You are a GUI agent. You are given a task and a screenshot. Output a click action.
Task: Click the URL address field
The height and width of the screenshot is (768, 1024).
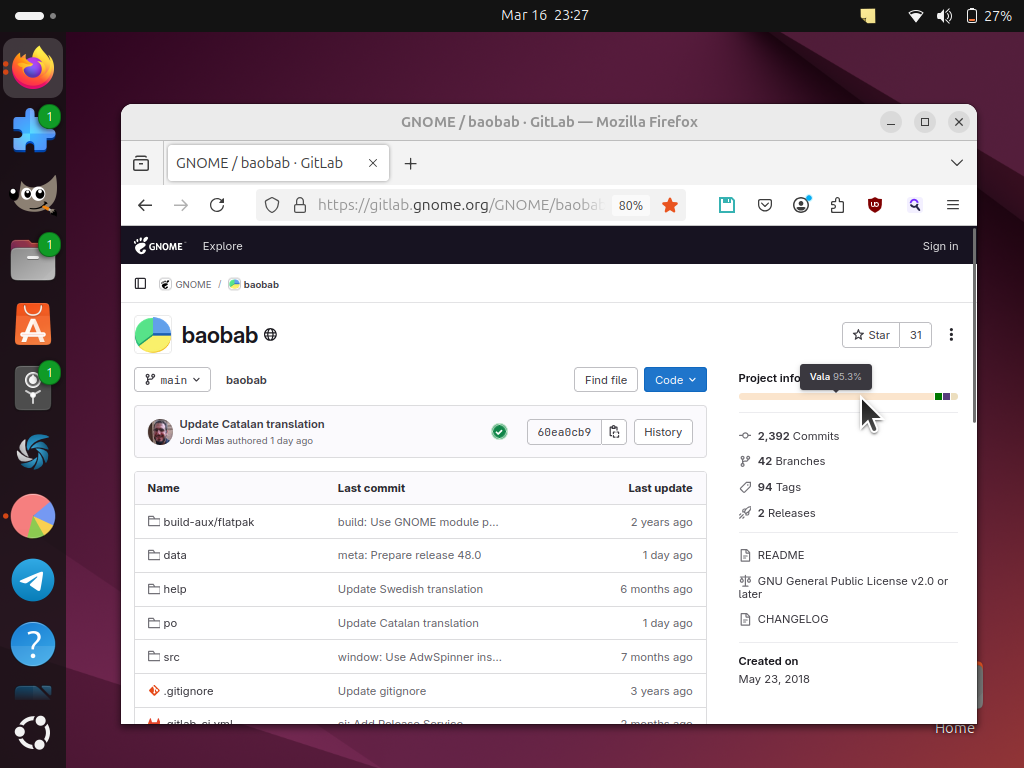coord(460,205)
